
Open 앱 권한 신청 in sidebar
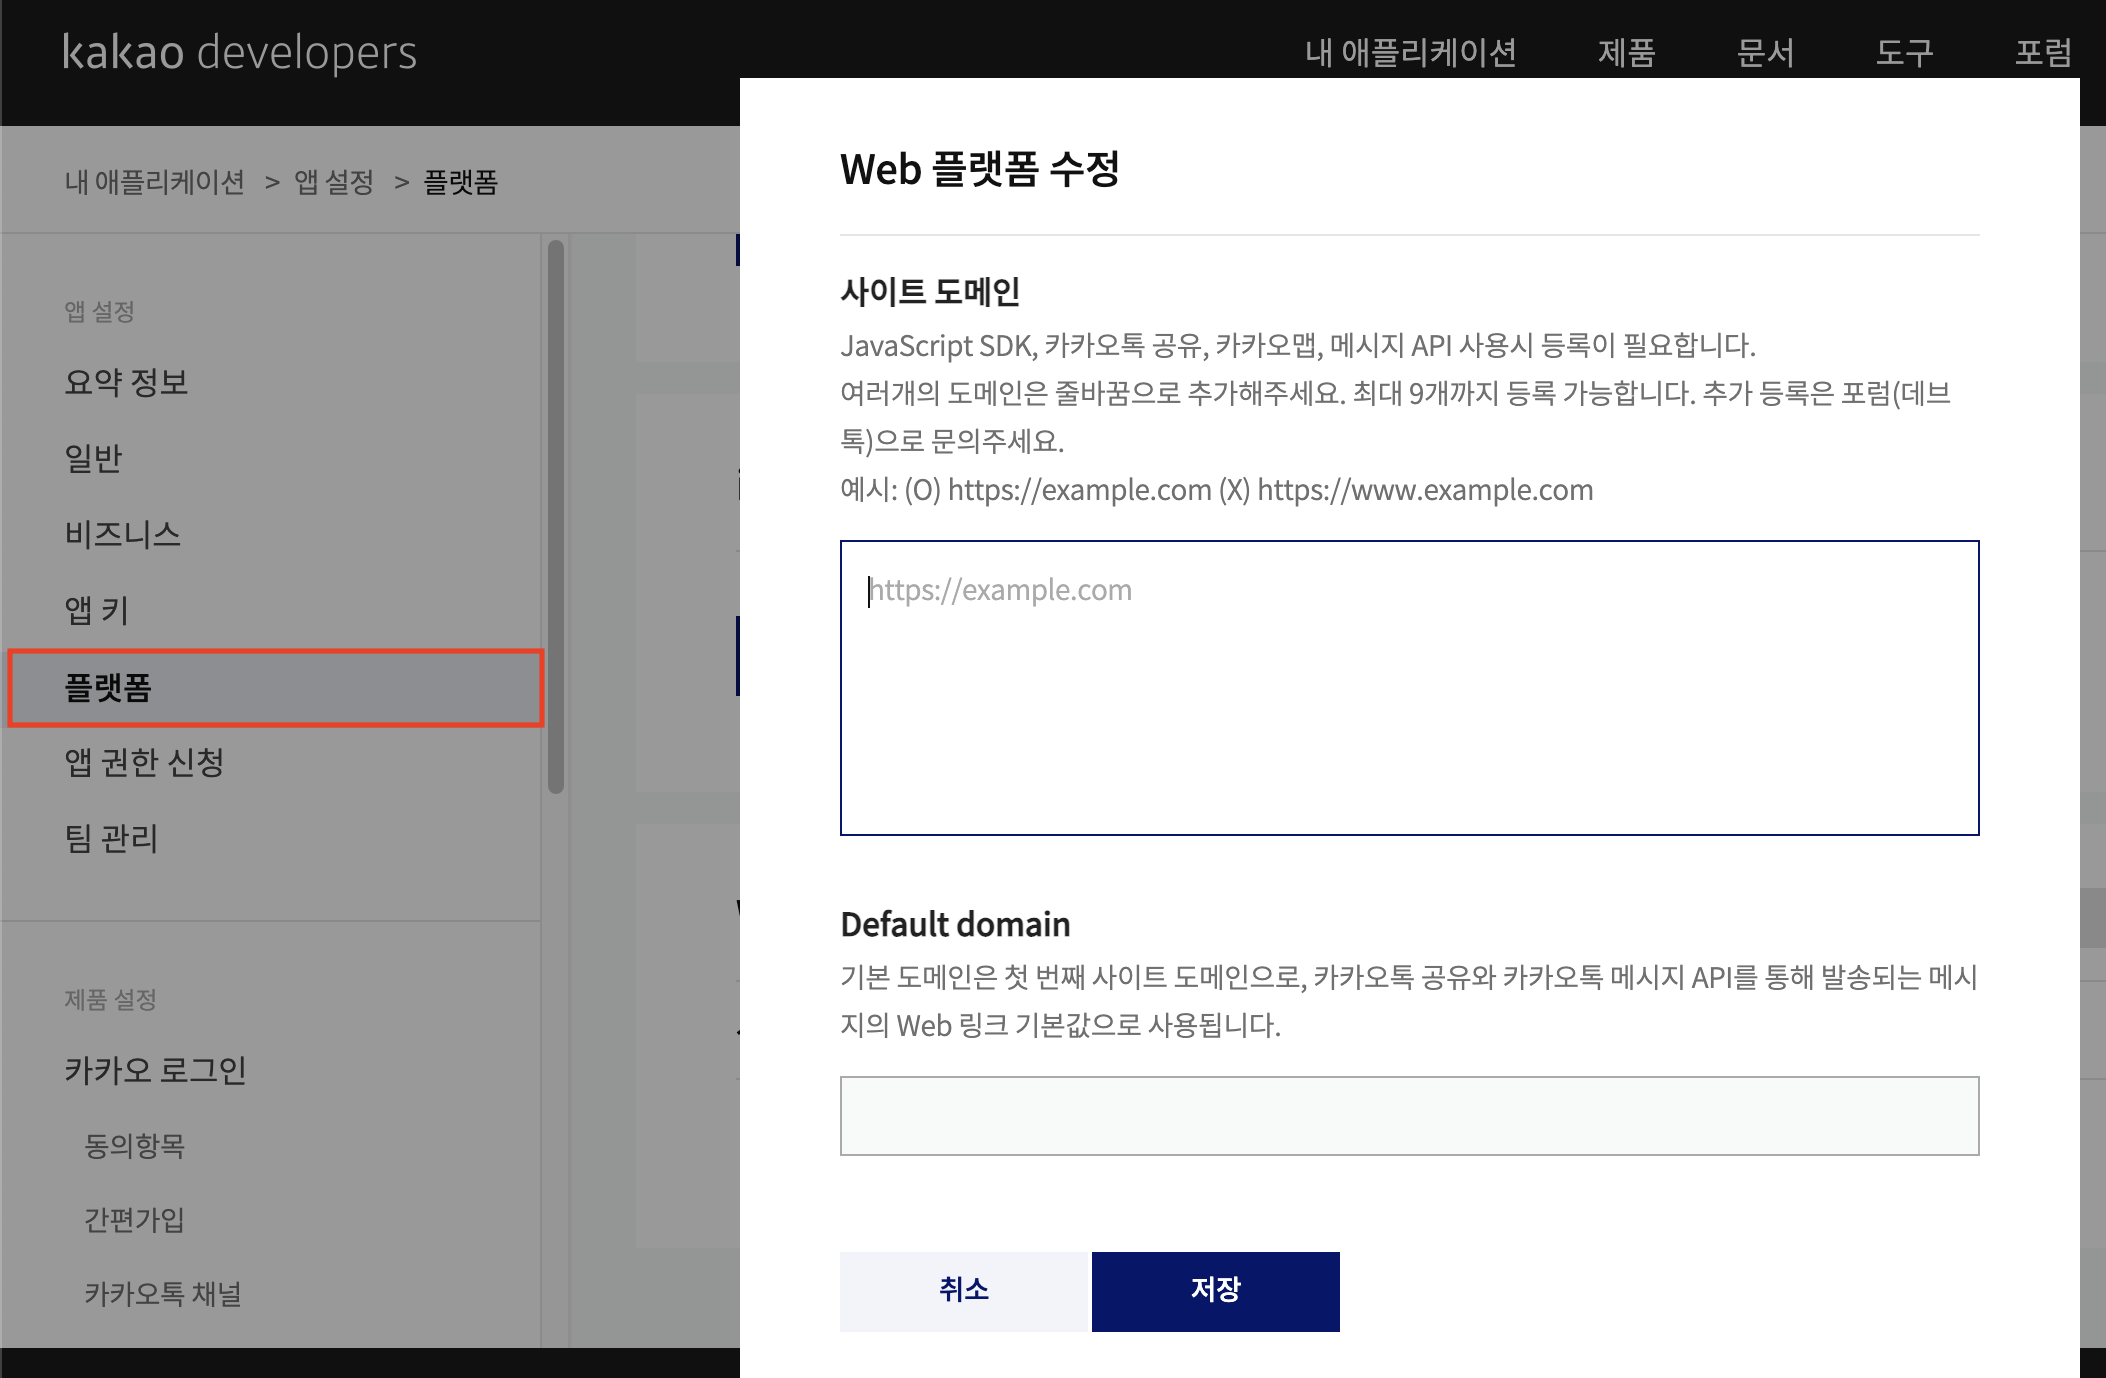click(x=144, y=762)
